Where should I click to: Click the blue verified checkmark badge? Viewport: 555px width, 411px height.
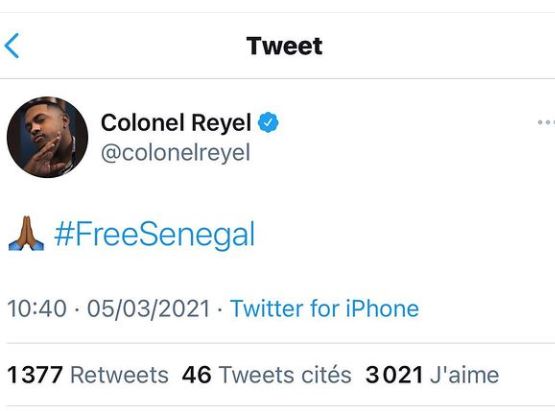268,122
